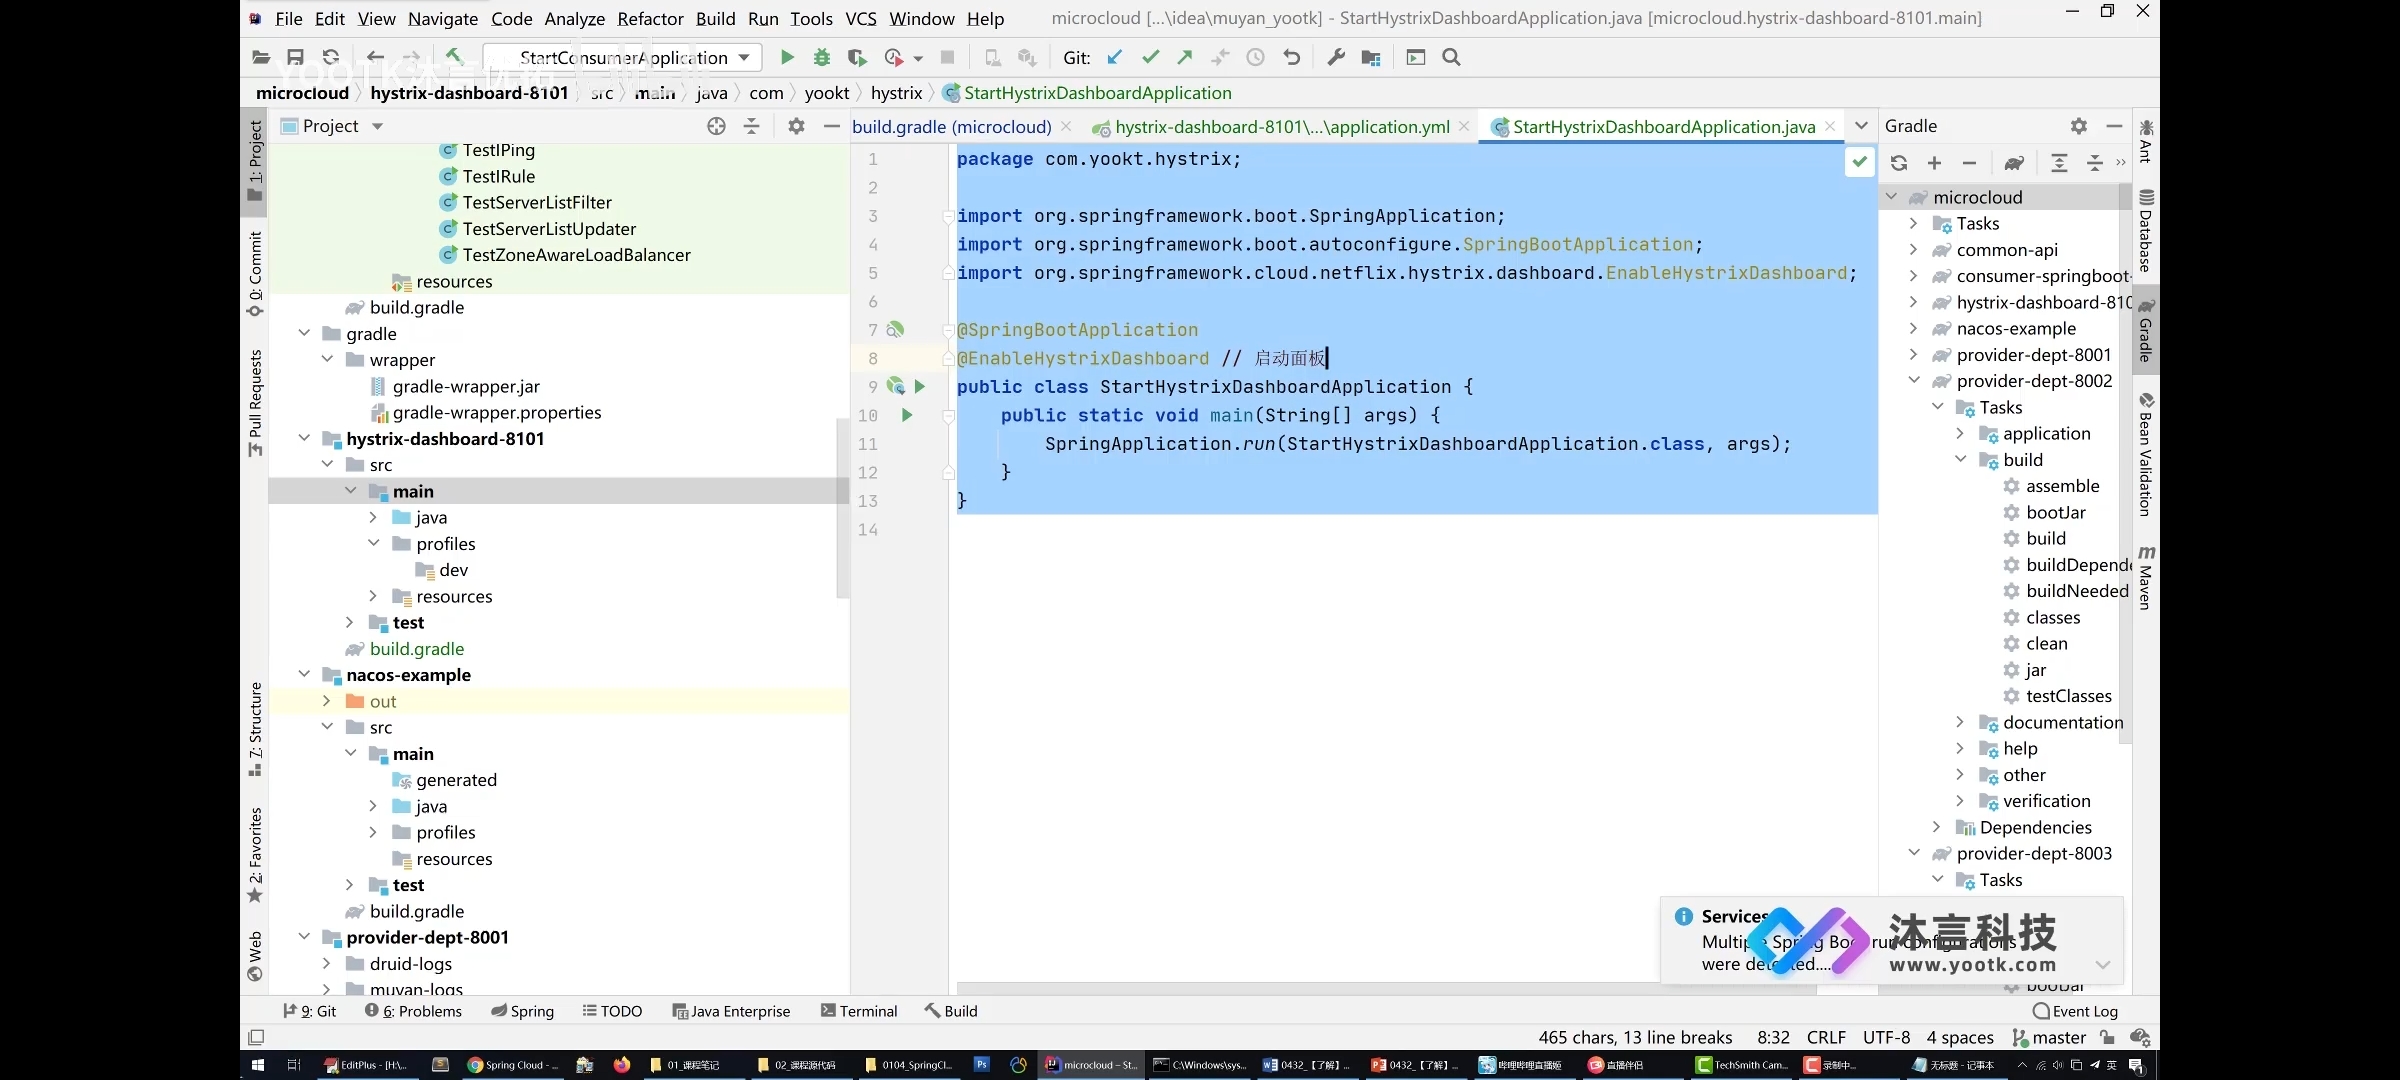Expand the out folder in nacos-example
This screenshot has width=2400, height=1080.
coord(326,701)
